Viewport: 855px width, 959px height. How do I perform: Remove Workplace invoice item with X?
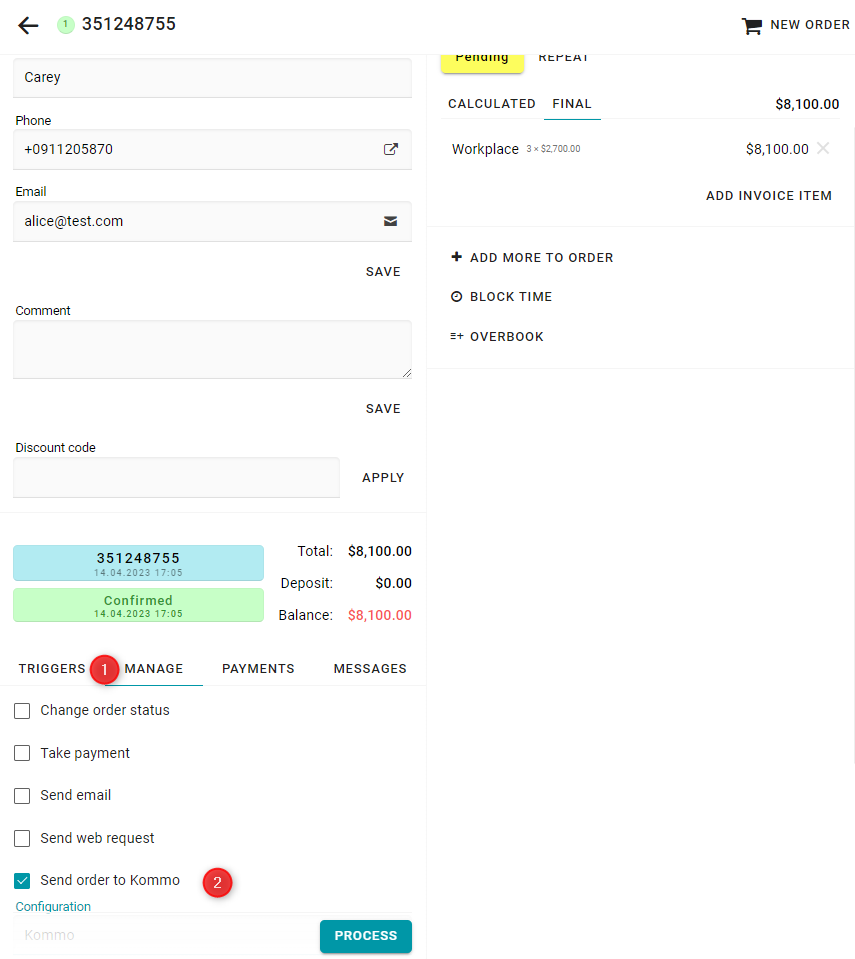[823, 149]
